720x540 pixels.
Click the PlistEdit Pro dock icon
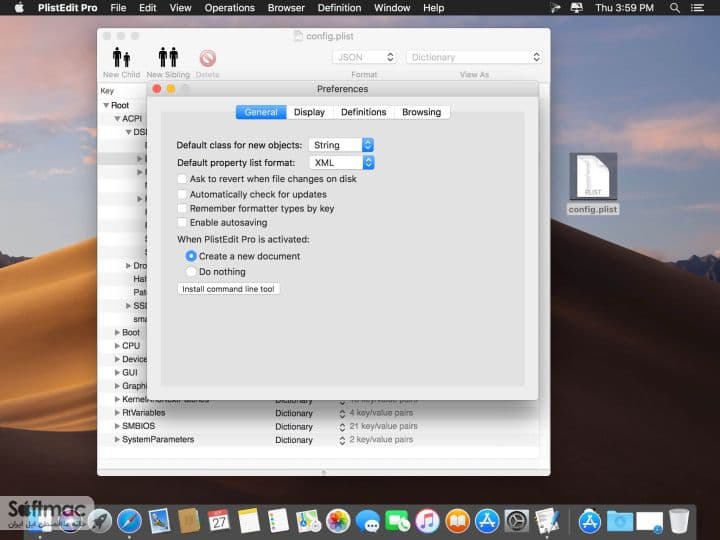(546, 521)
